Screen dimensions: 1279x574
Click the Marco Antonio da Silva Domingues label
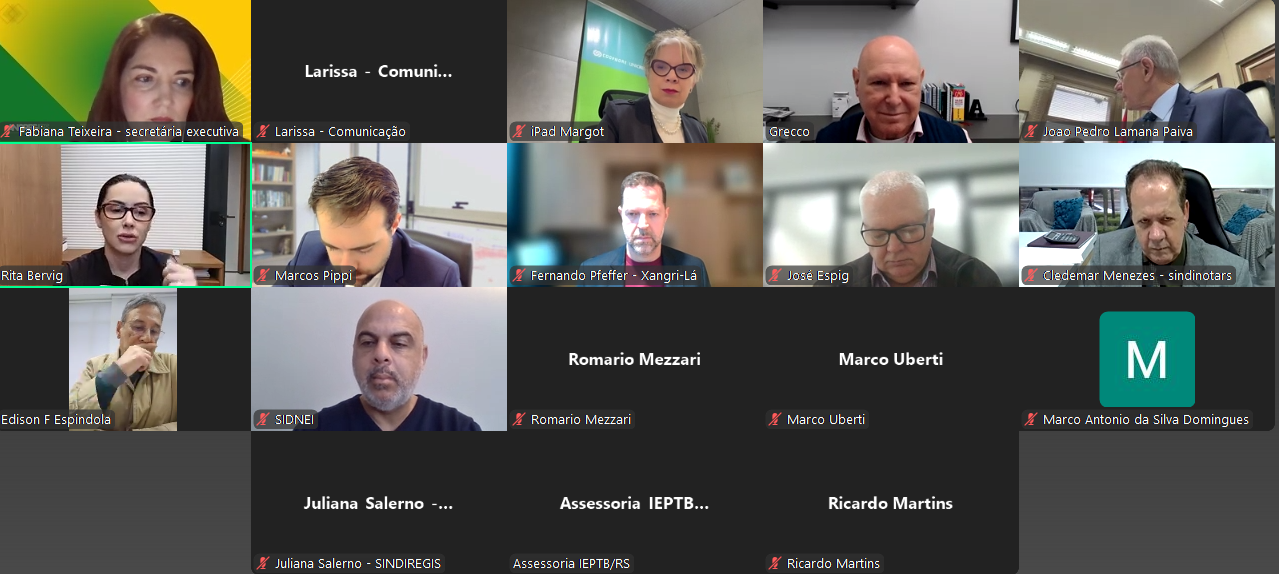[x=1145, y=419]
